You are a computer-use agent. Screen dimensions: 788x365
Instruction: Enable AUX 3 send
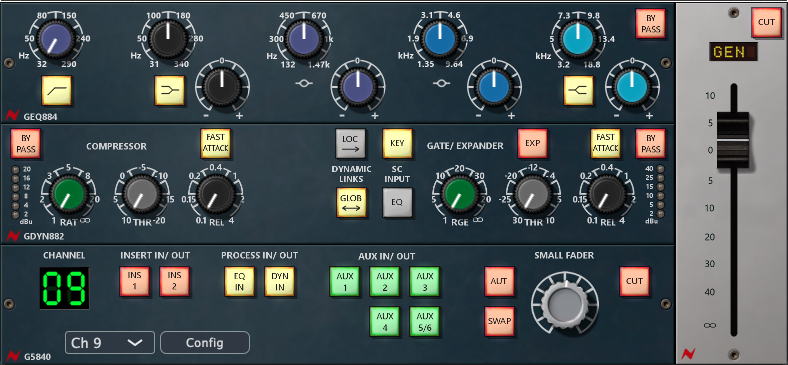[425, 281]
